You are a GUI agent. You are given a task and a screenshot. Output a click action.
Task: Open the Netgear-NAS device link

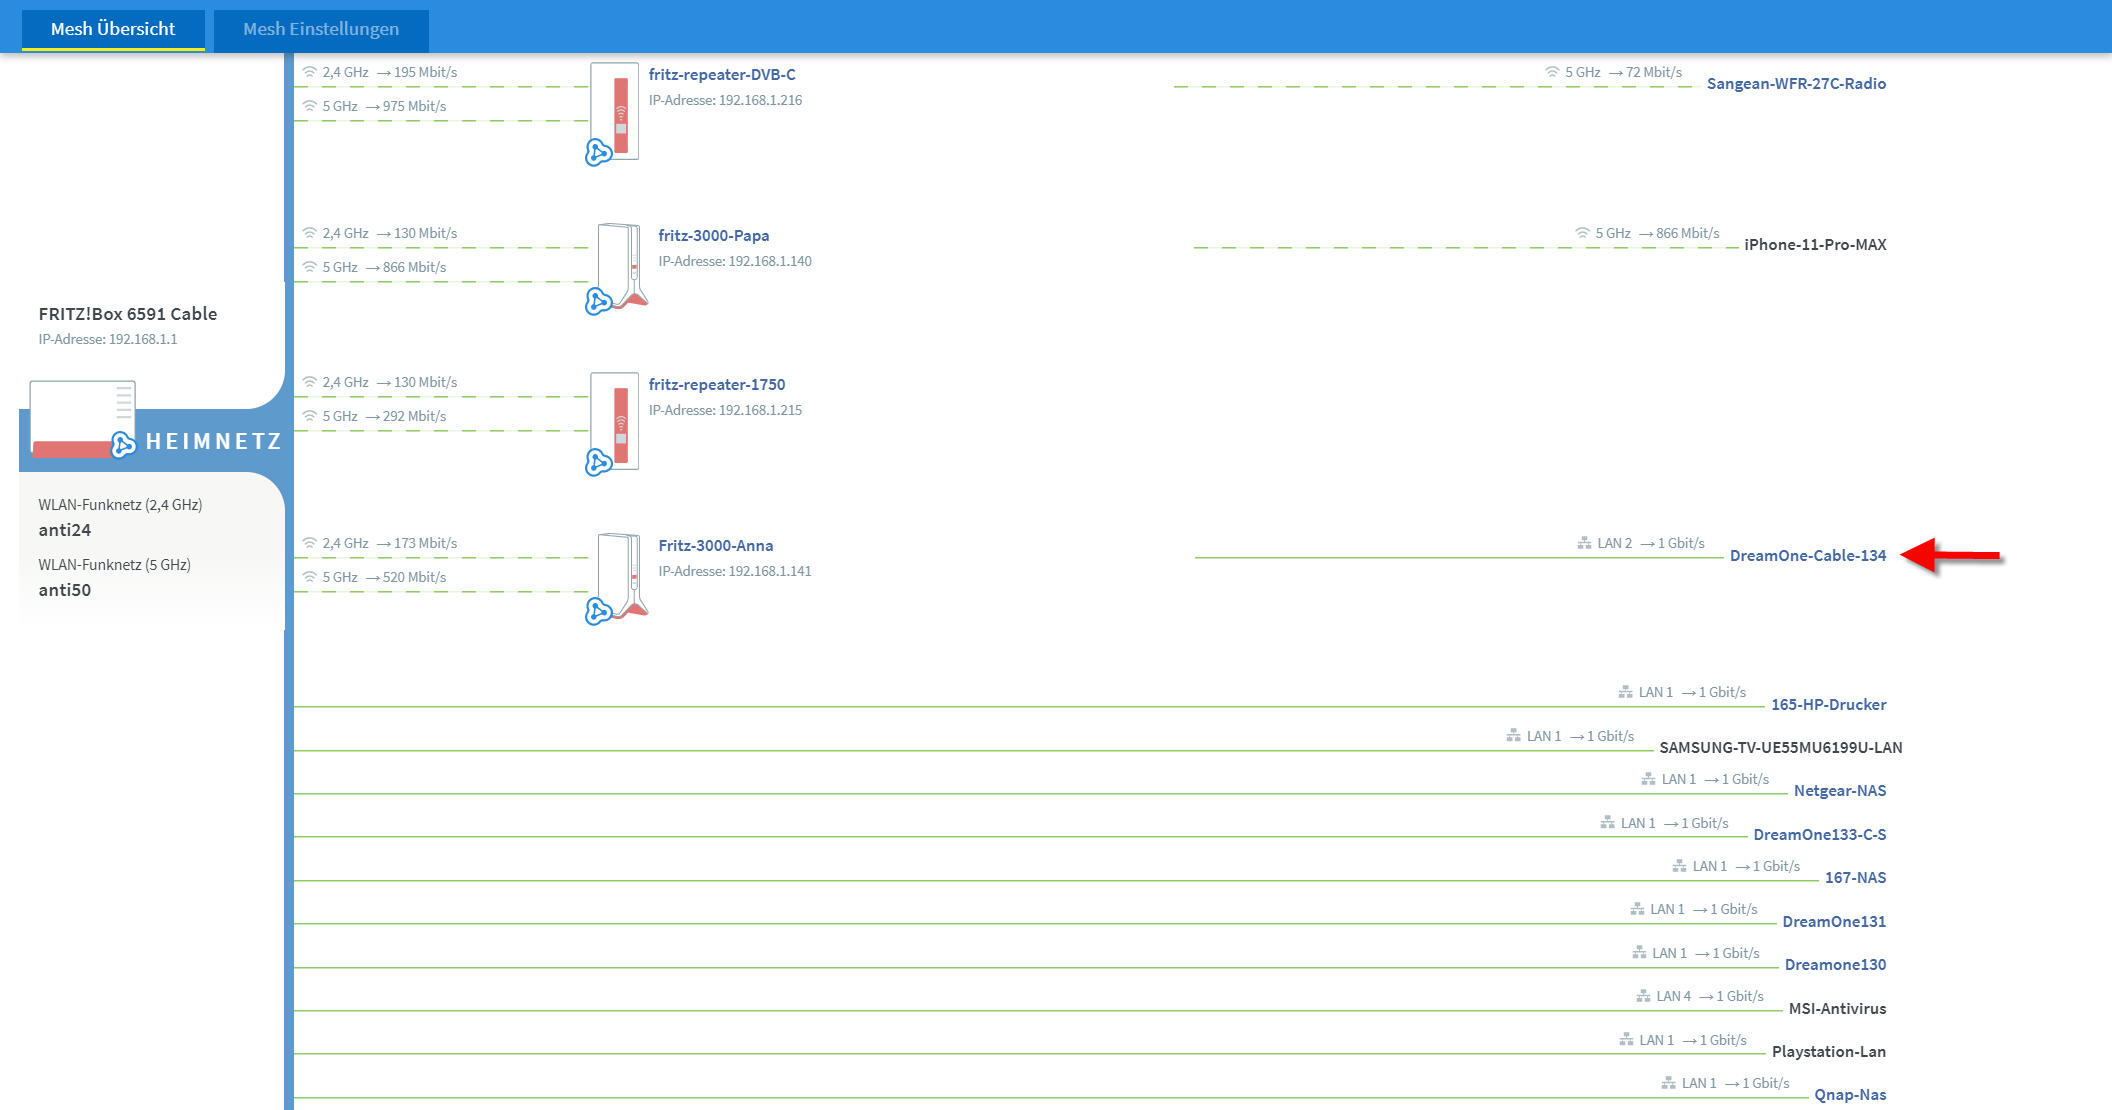click(1839, 790)
